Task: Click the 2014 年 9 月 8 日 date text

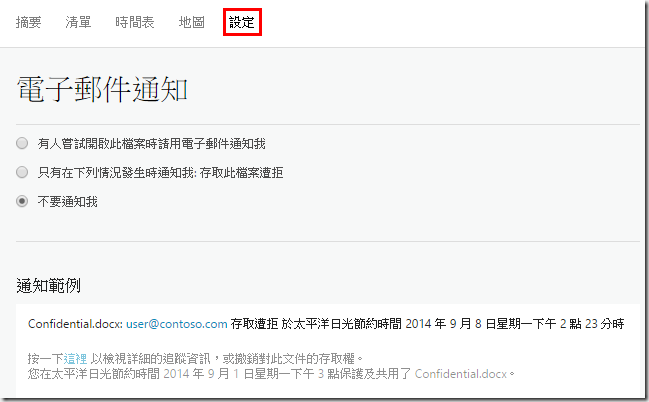Action: [x=443, y=324]
